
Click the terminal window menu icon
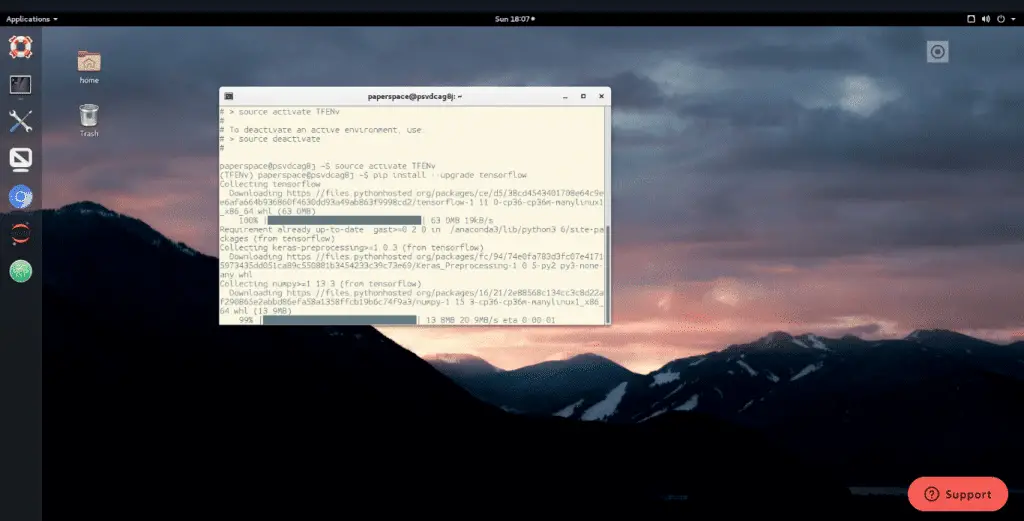[x=229, y=96]
